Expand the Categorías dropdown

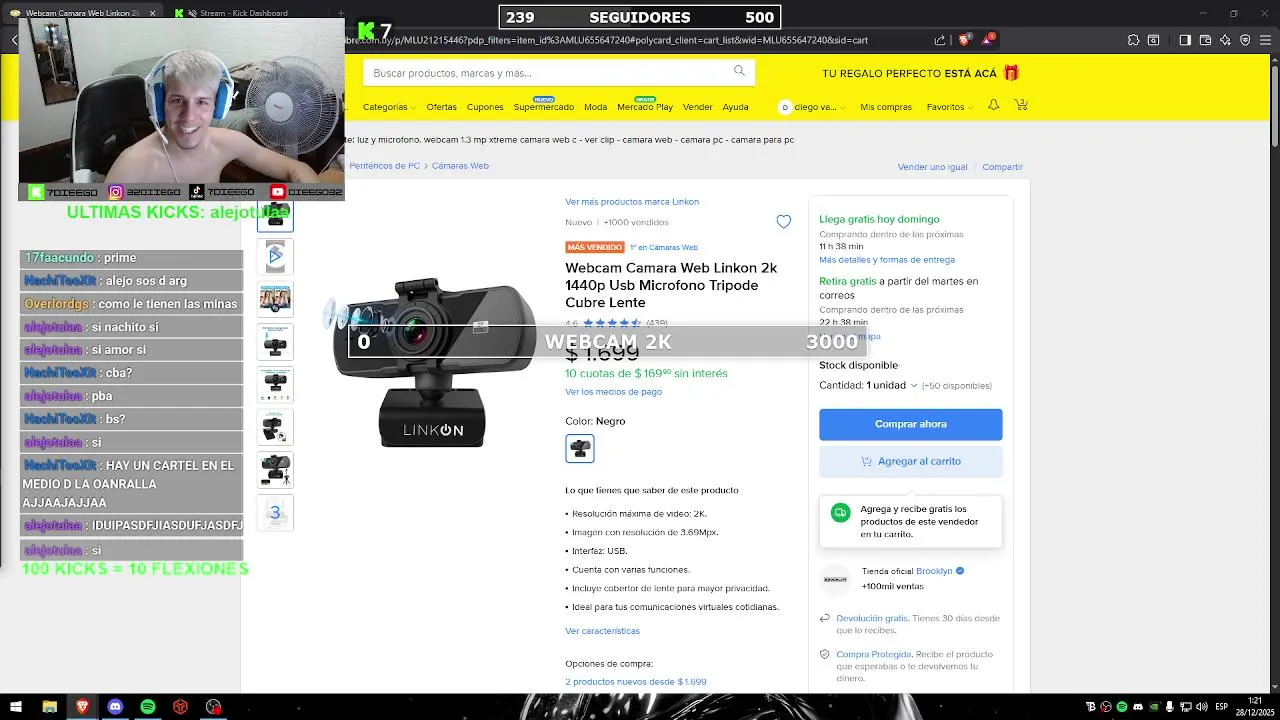[x=388, y=106]
